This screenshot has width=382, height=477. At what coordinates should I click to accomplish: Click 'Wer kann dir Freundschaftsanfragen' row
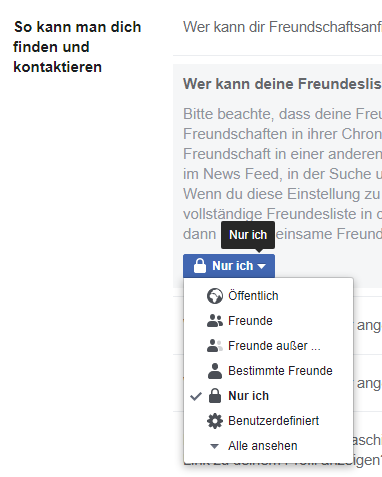click(282, 27)
